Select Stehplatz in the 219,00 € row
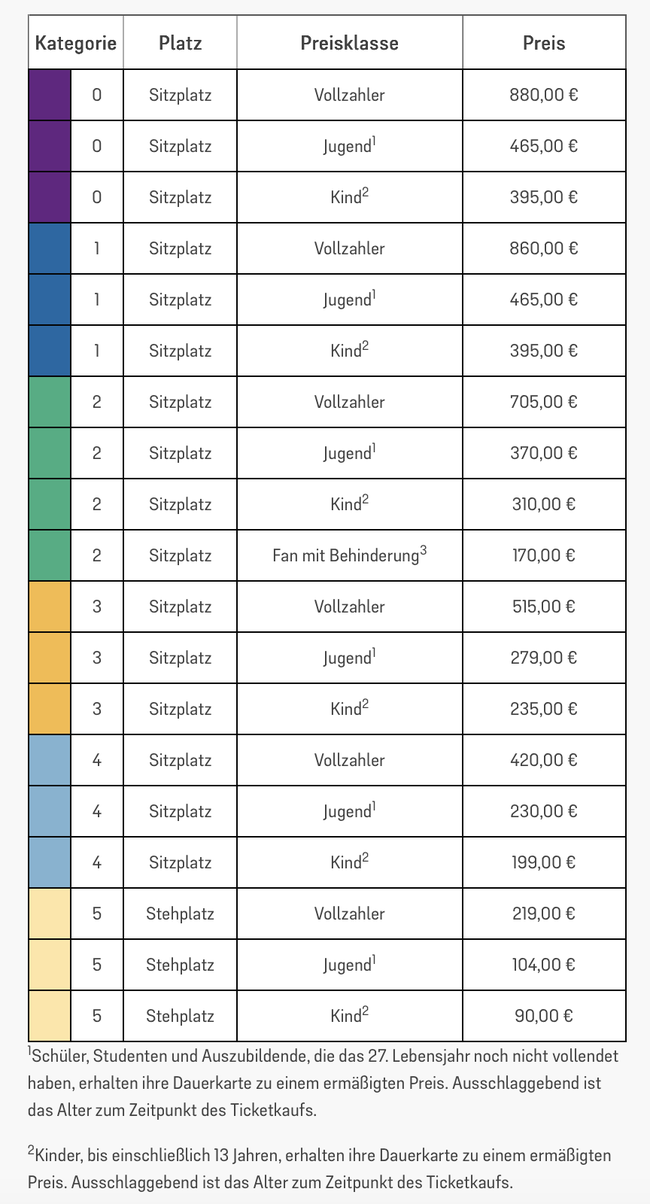The width and height of the screenshot is (650, 1204). coord(180,913)
